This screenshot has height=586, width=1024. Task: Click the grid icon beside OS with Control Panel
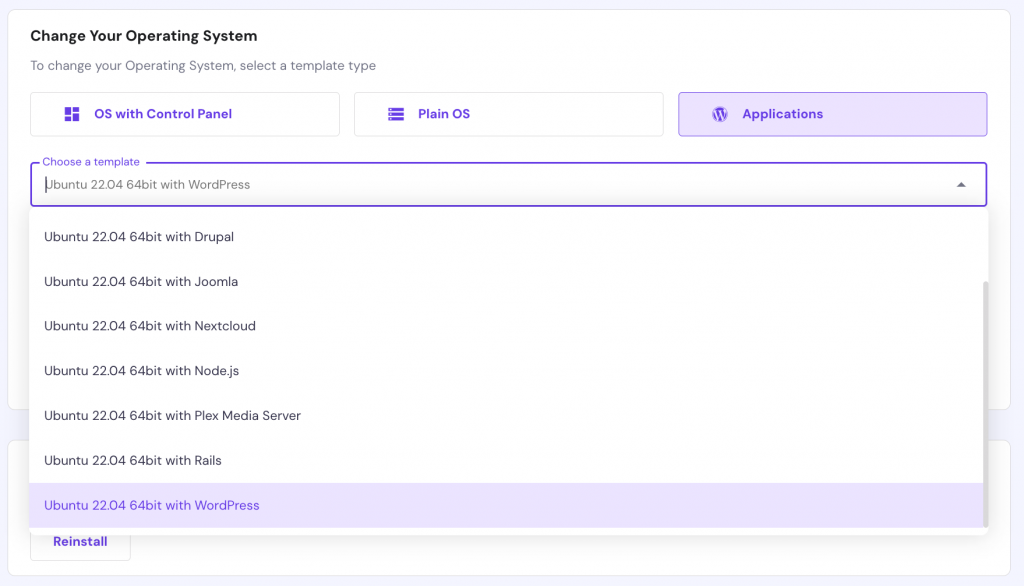pyautogui.click(x=71, y=113)
